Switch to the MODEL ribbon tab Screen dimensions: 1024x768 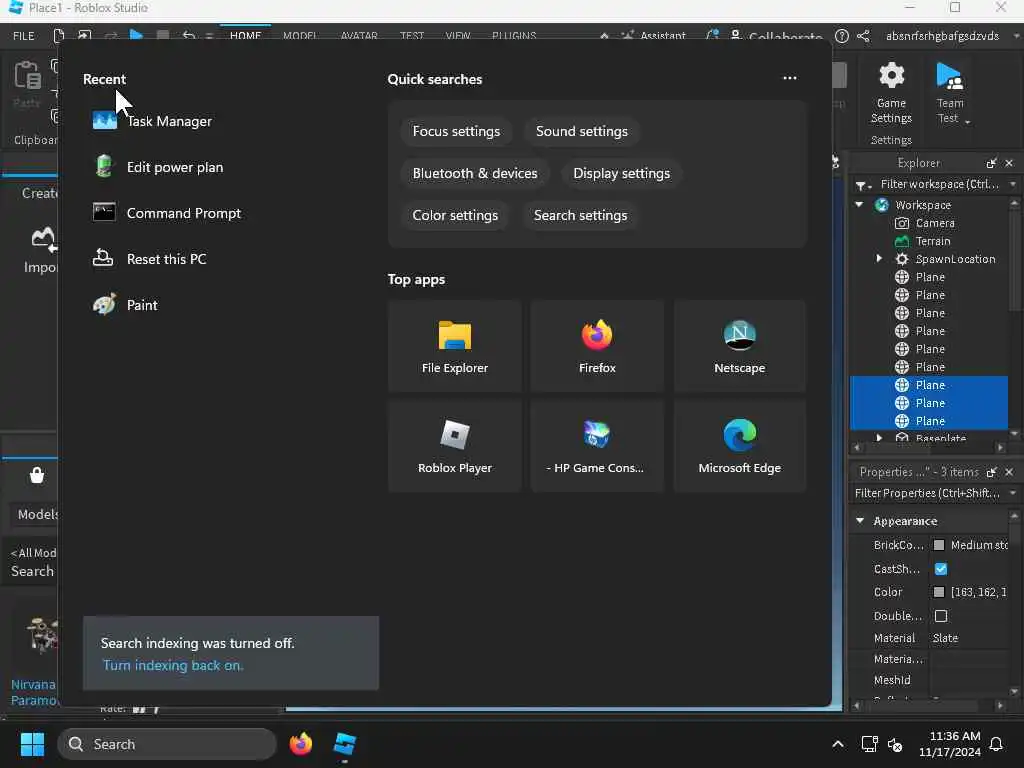click(x=300, y=36)
